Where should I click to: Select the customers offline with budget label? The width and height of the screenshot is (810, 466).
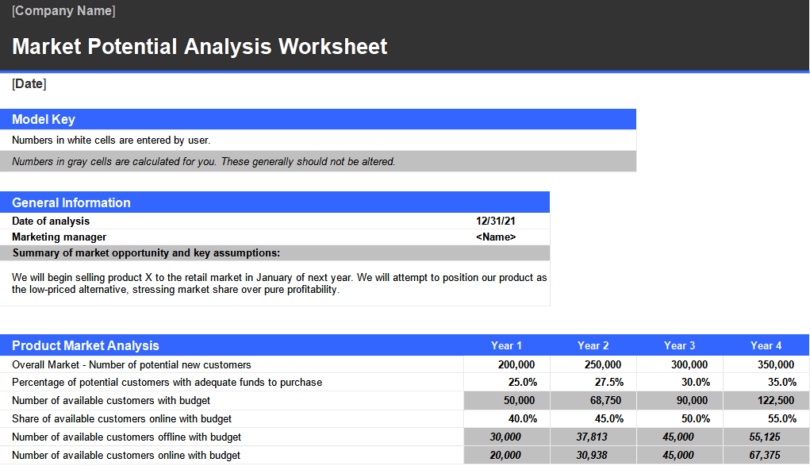[x=127, y=437]
